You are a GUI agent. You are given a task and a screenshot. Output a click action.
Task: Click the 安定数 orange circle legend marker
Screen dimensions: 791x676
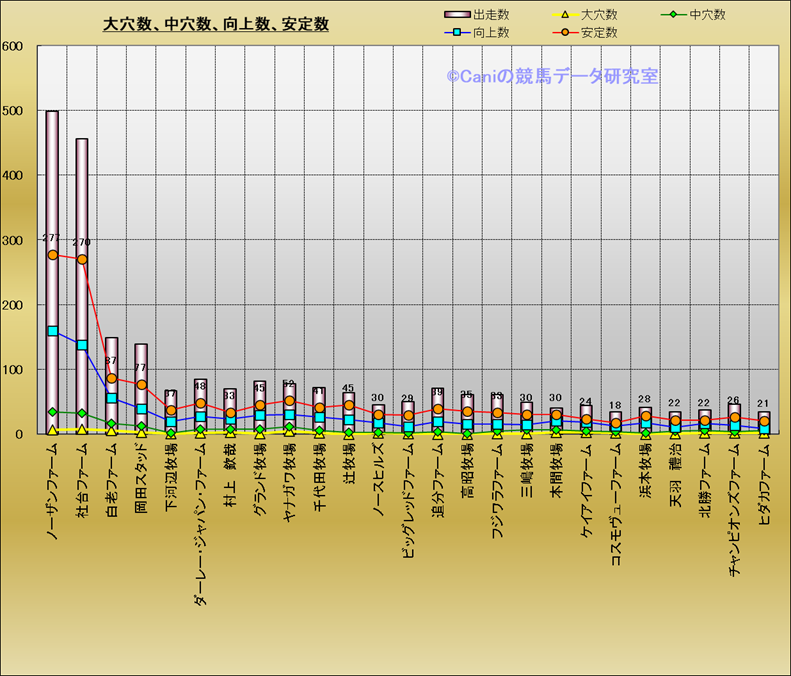(566, 32)
